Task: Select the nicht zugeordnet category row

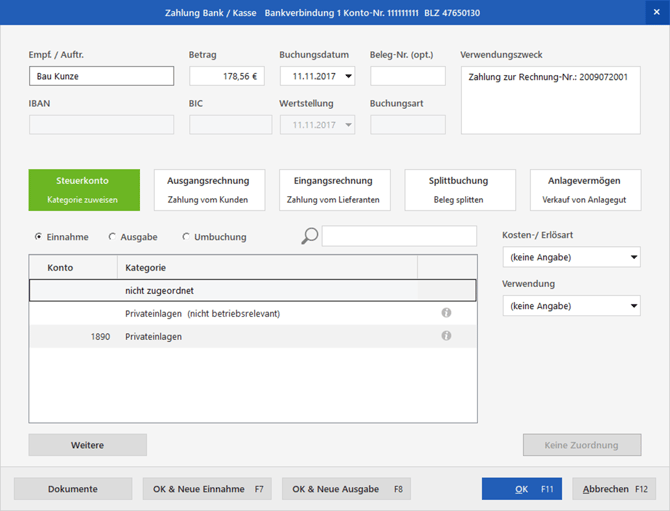Action: click(252, 290)
